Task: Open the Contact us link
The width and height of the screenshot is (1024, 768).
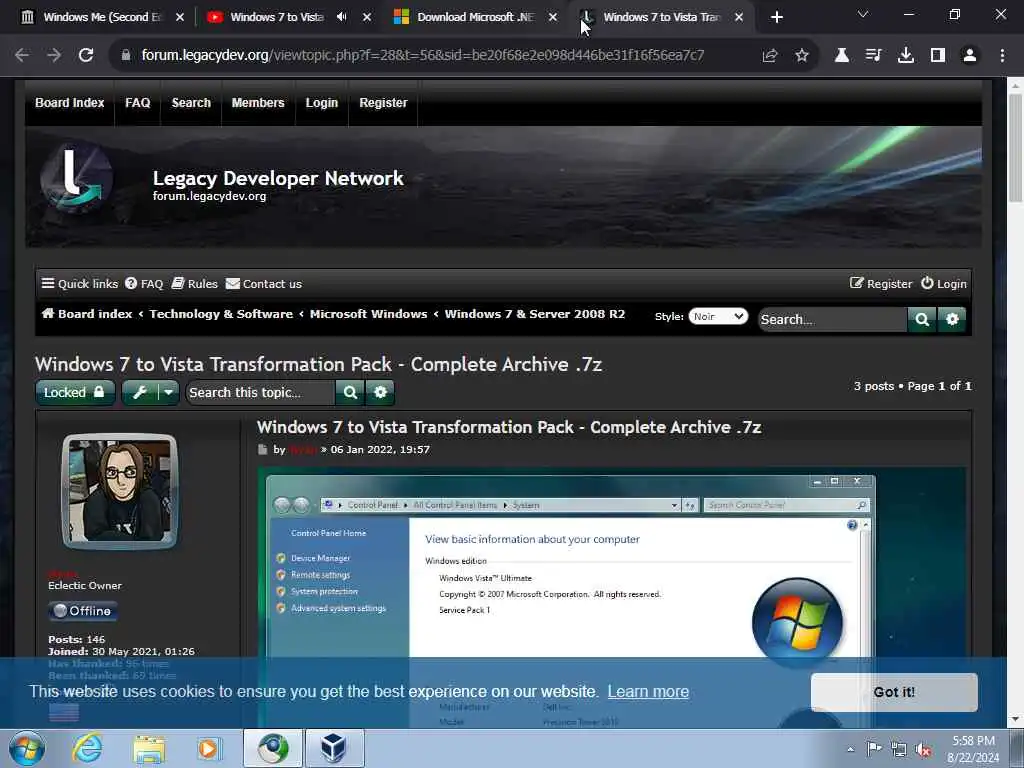Action: (264, 284)
